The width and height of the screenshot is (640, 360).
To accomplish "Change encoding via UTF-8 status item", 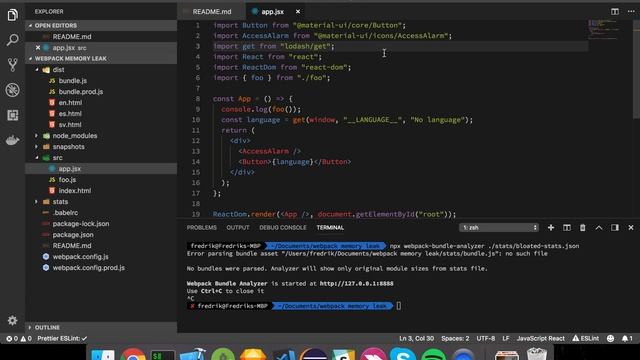I will (x=486, y=338).
